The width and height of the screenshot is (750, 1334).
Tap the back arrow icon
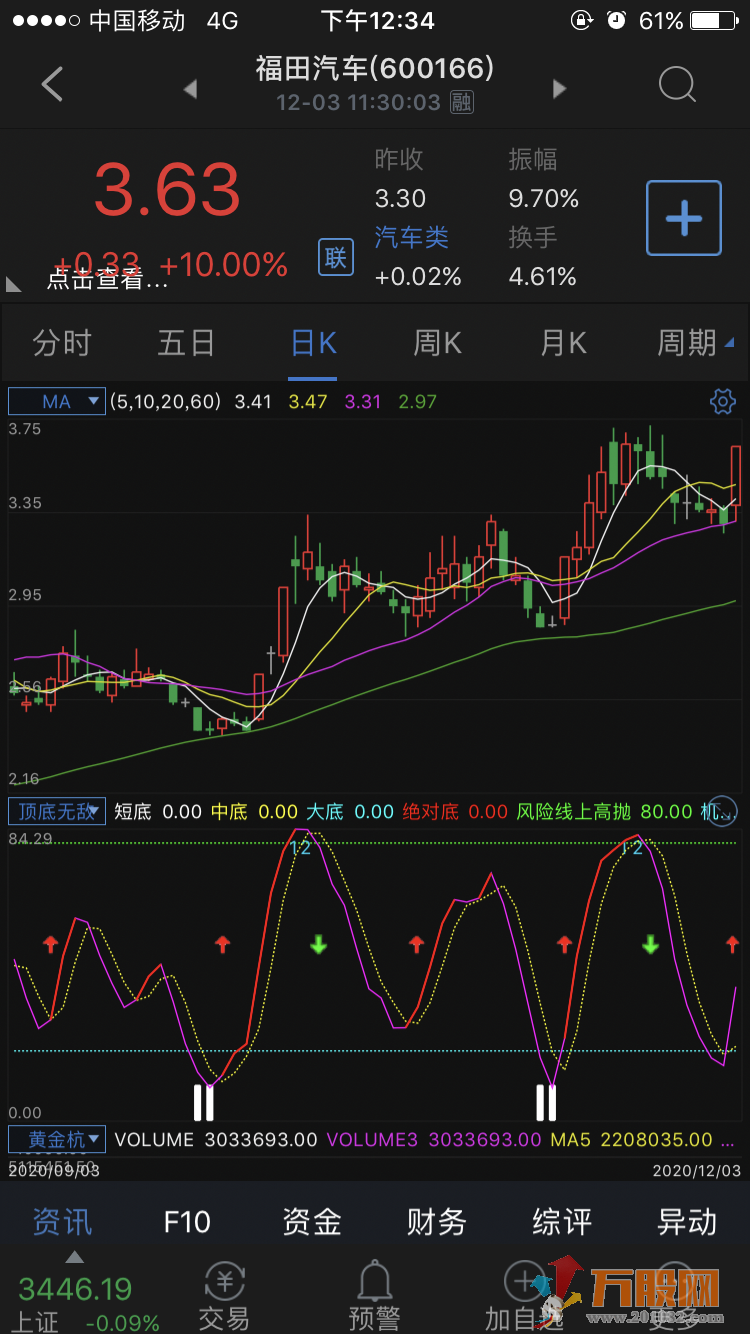(52, 86)
